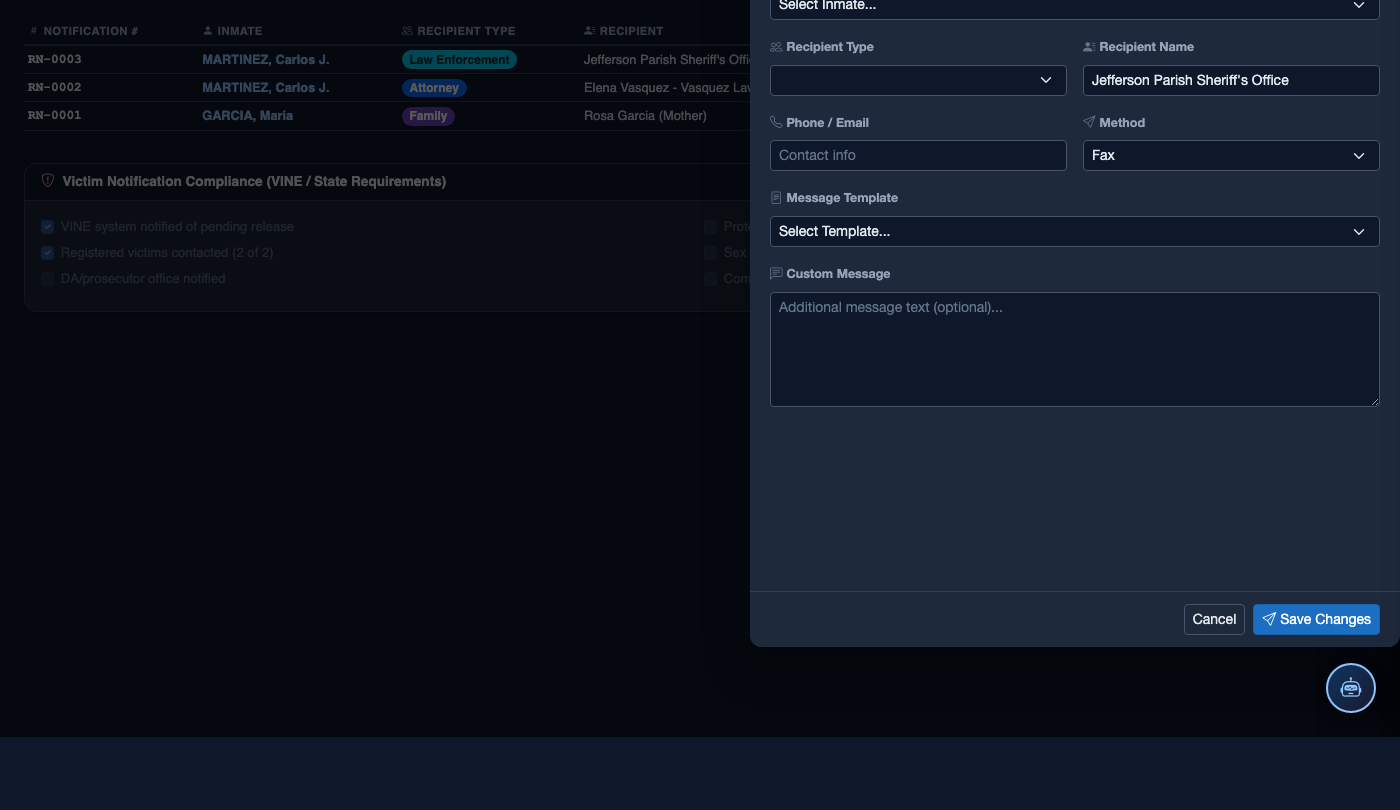Sort by RECIPIENT TYPE column header
1400x810 pixels.
pyautogui.click(x=458, y=31)
